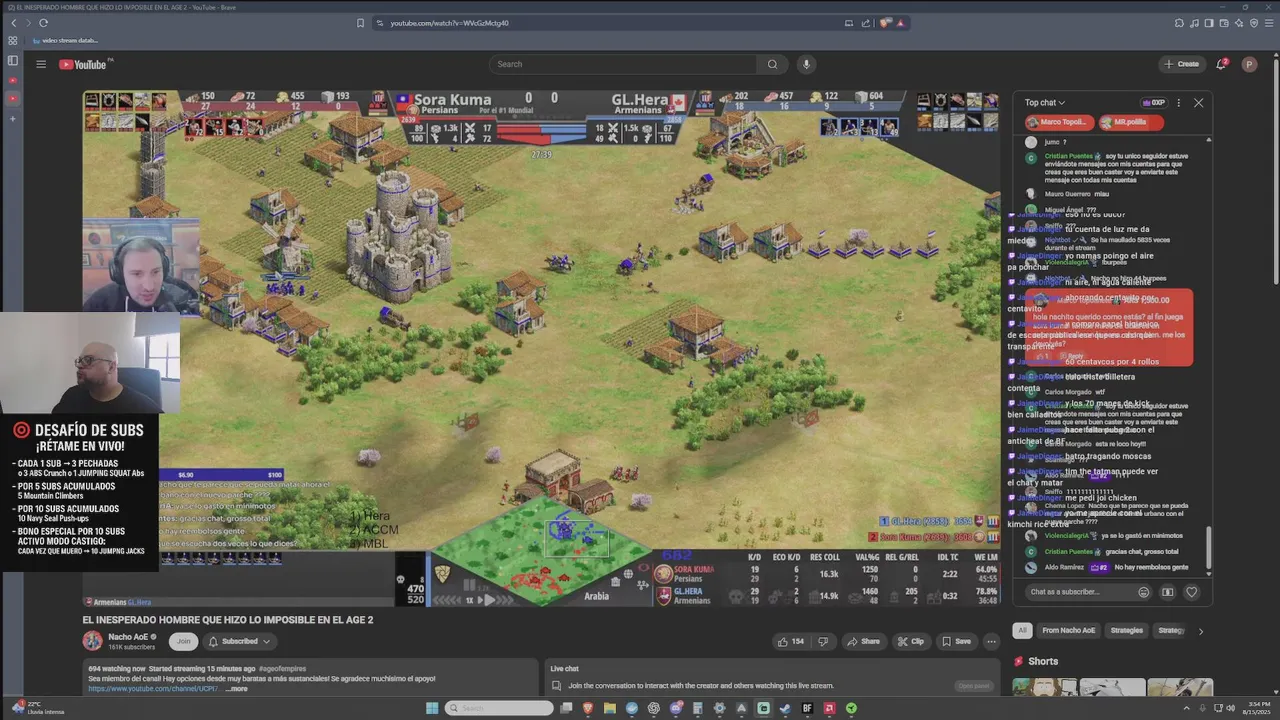The height and width of the screenshot is (720, 1280).
Task: Open the weather widget in taskbar
Action: pos(38,708)
